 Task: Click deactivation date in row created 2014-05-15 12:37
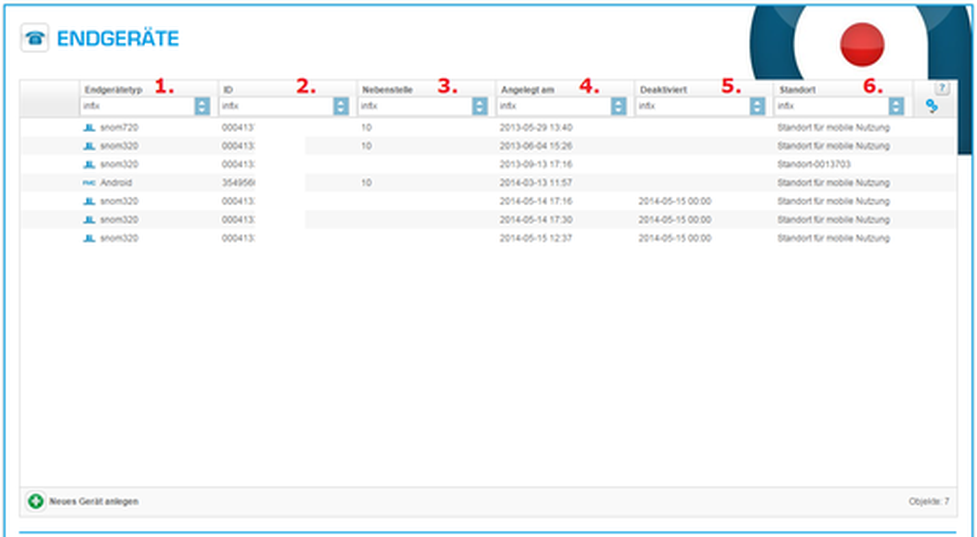coord(675,239)
